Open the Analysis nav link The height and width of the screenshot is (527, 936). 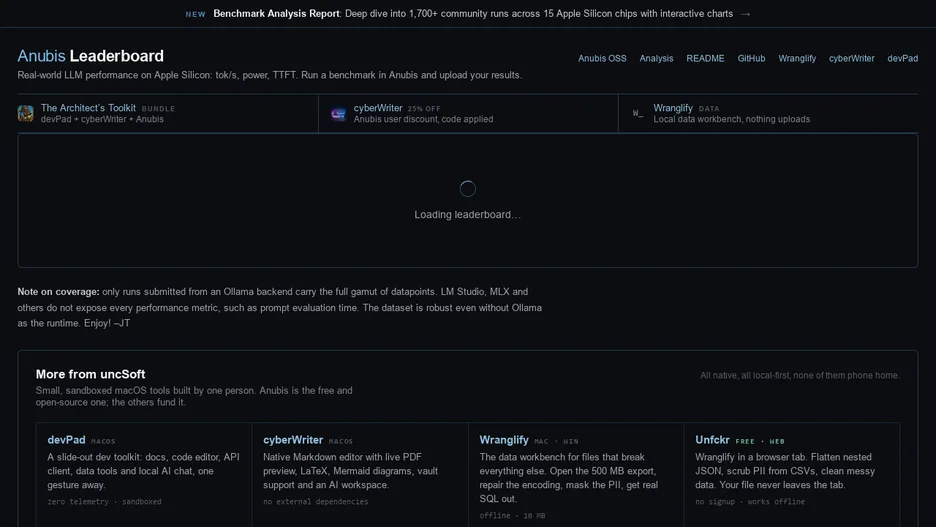click(x=656, y=58)
